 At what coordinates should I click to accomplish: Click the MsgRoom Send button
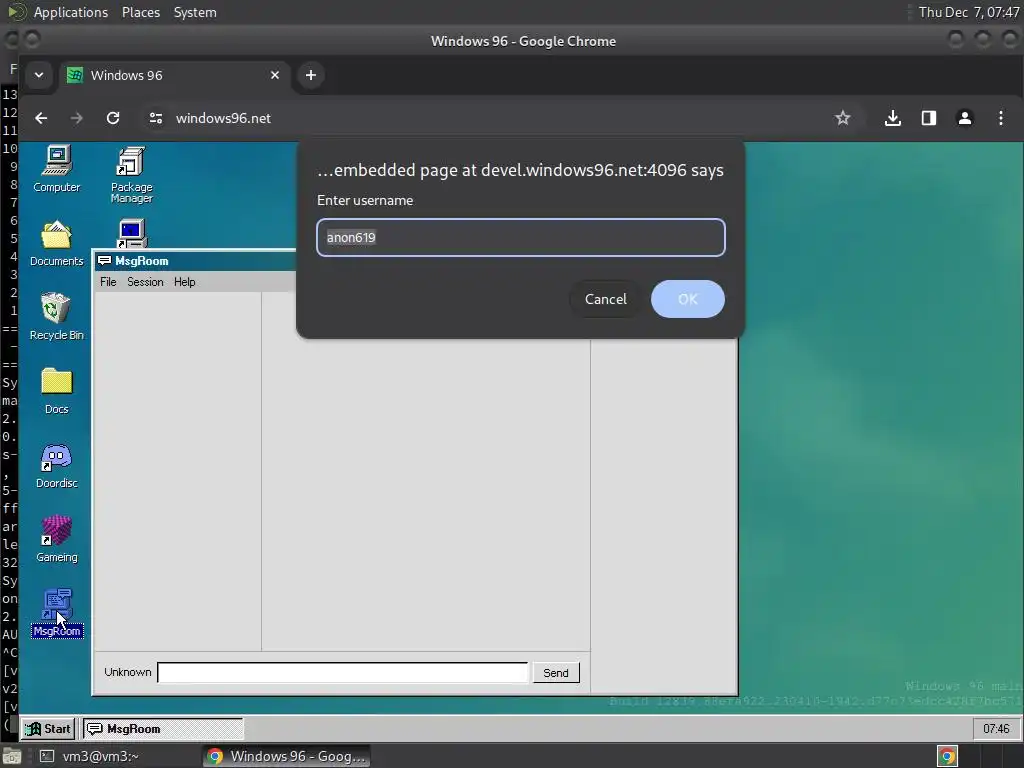(x=556, y=673)
